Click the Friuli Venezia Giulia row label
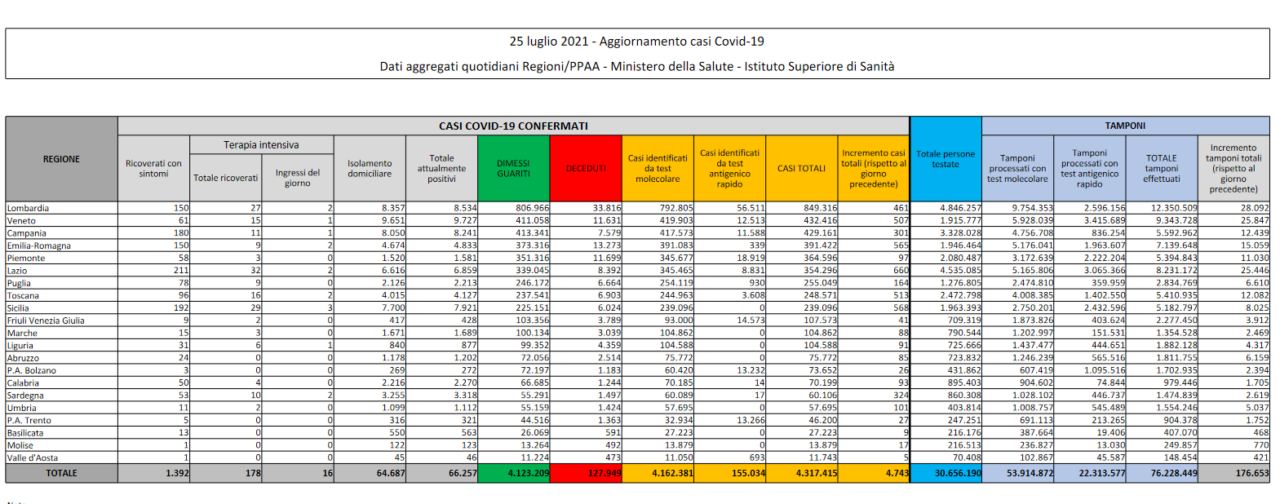The image size is (1280, 504). click(x=46, y=320)
